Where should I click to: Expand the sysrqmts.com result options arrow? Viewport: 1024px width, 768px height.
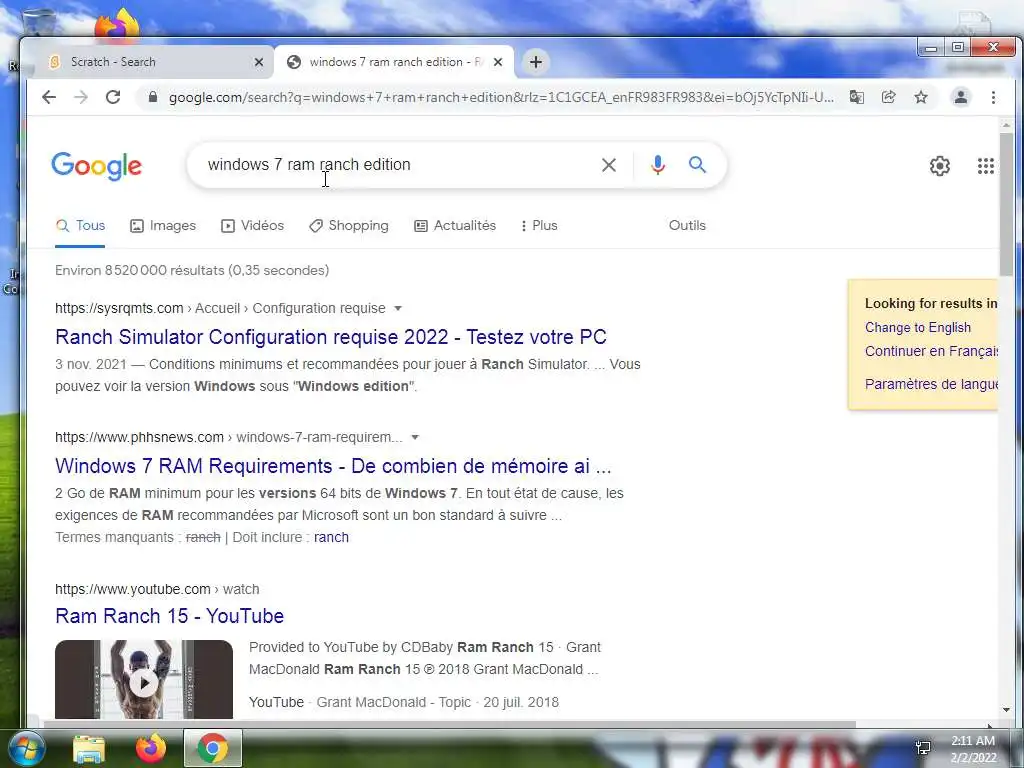tap(398, 308)
